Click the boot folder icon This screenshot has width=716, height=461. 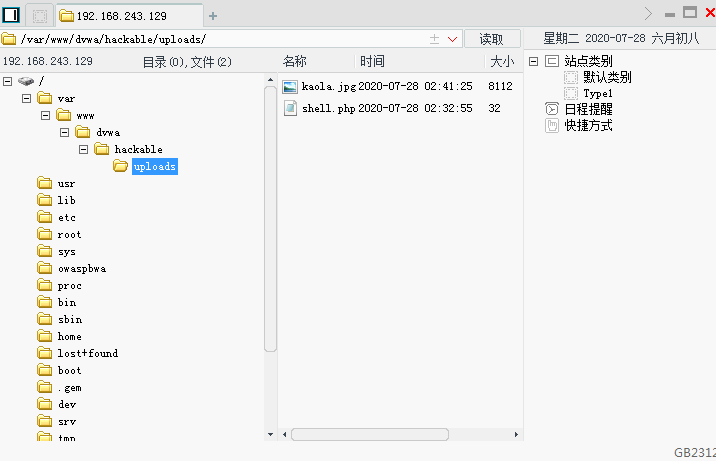44,370
